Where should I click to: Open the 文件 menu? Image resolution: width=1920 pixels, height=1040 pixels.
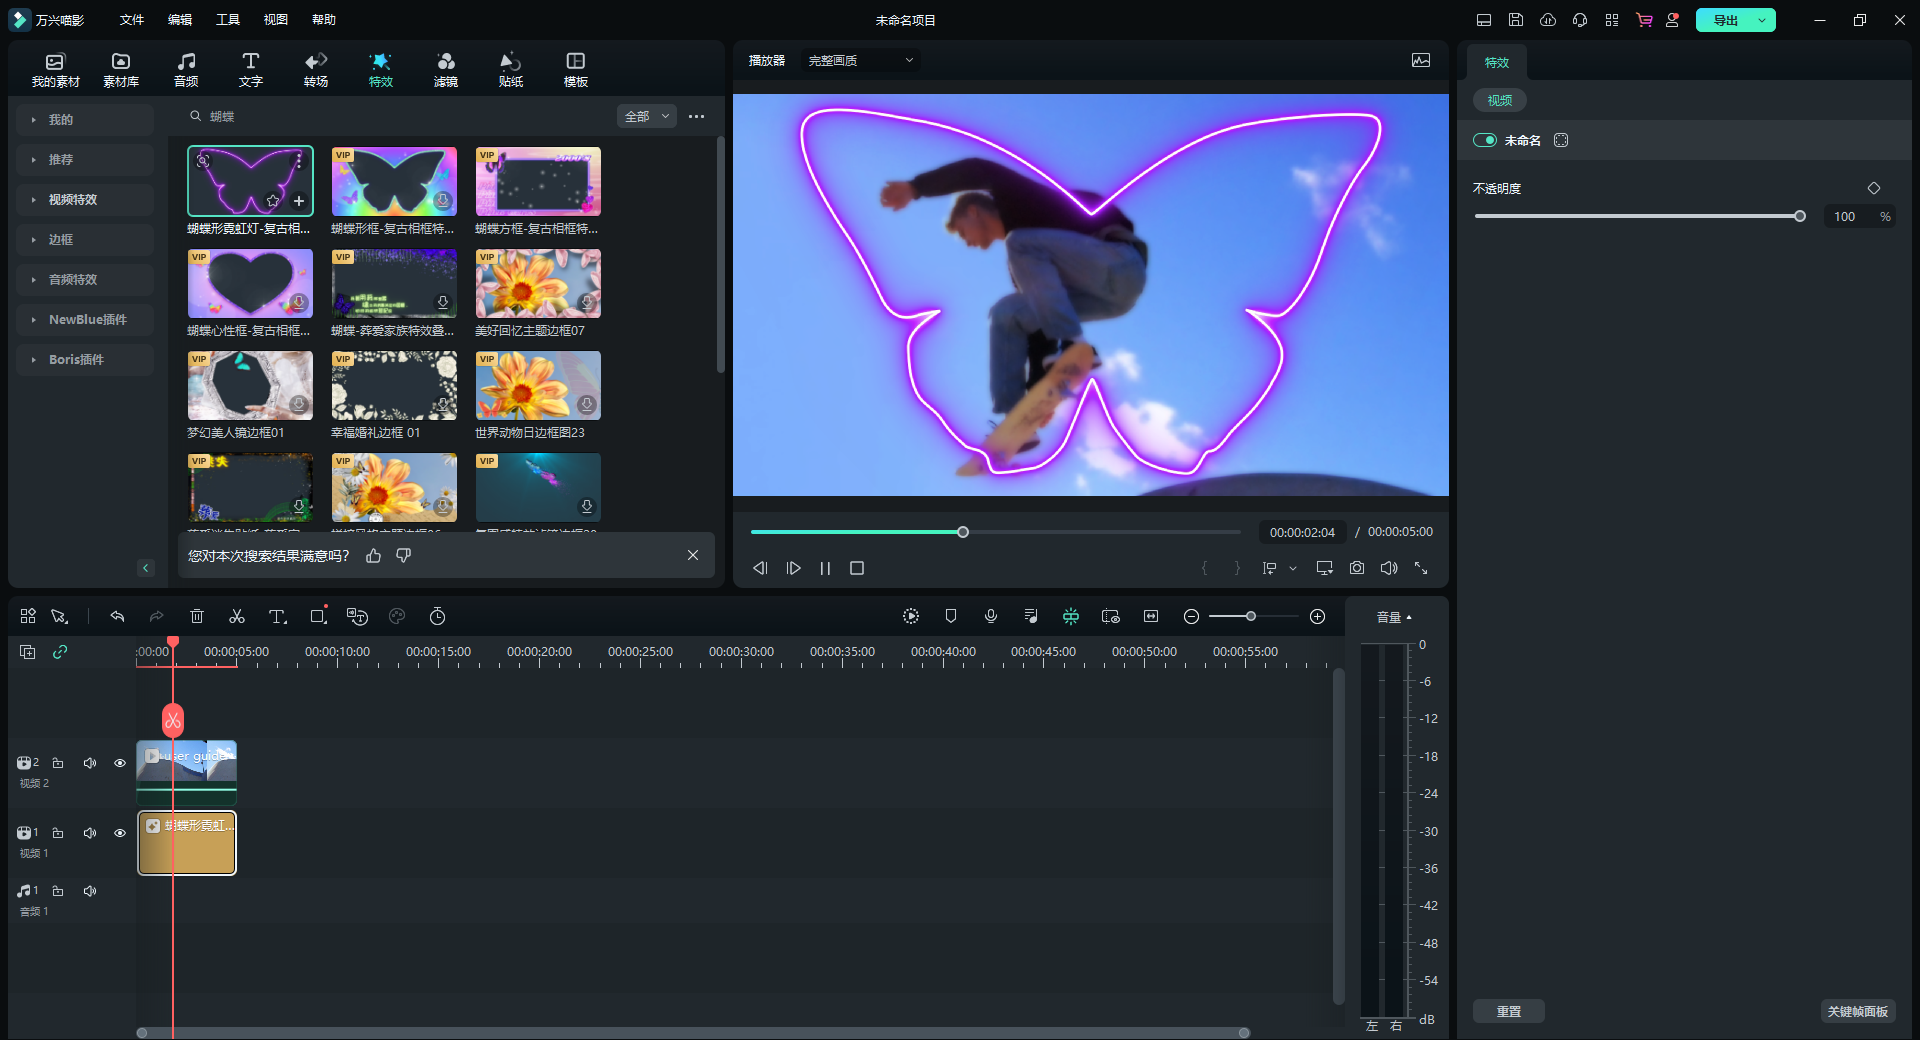(132, 20)
